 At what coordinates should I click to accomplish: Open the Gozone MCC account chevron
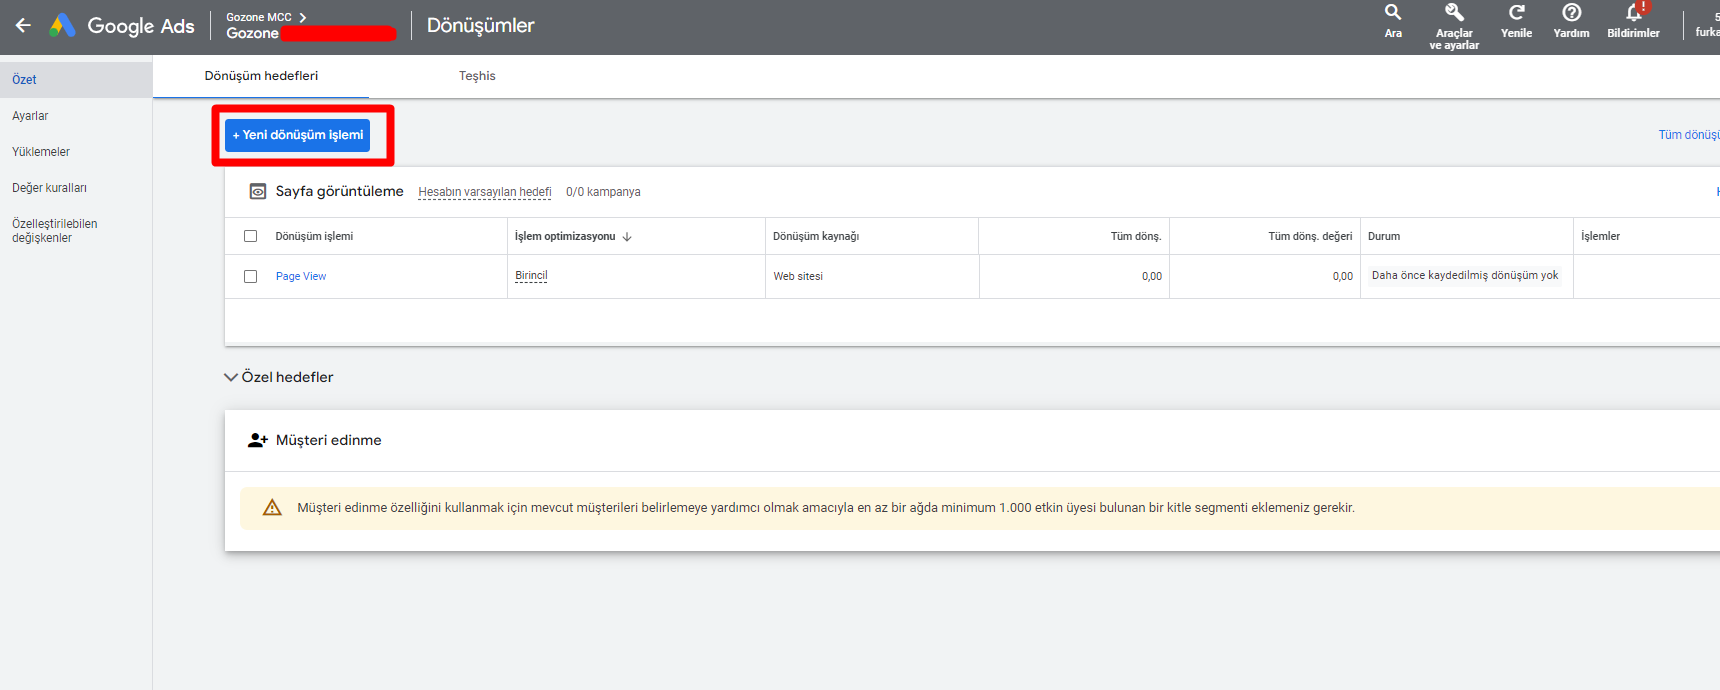pos(303,17)
